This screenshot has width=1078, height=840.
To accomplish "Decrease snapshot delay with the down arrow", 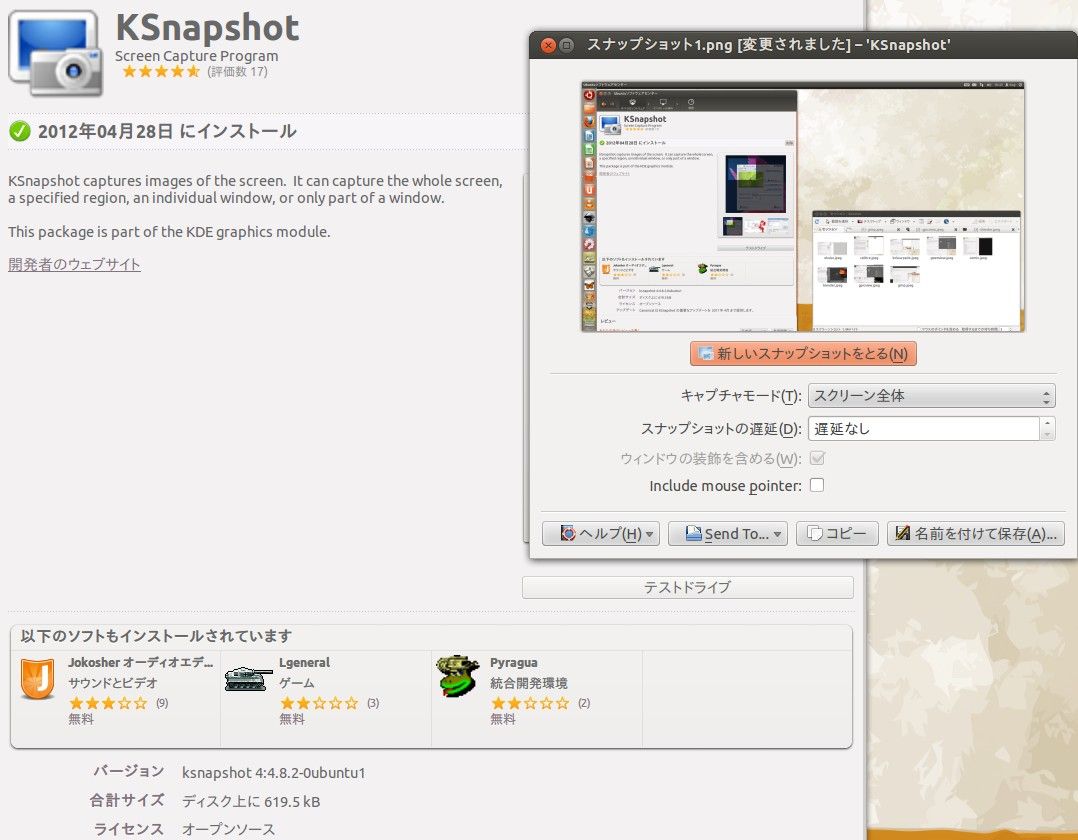I will click(x=1047, y=434).
